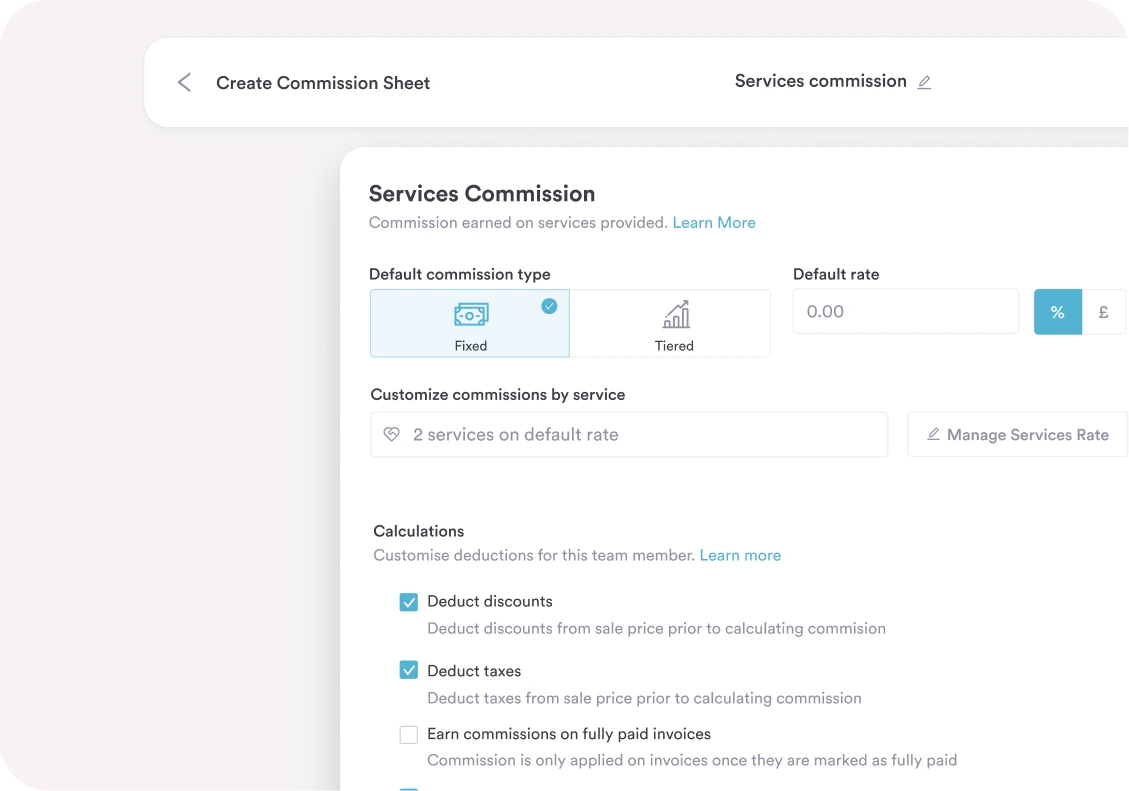Click blue checkmark badge on Fixed card
The width and height of the screenshot is (1129, 791).
549,306
